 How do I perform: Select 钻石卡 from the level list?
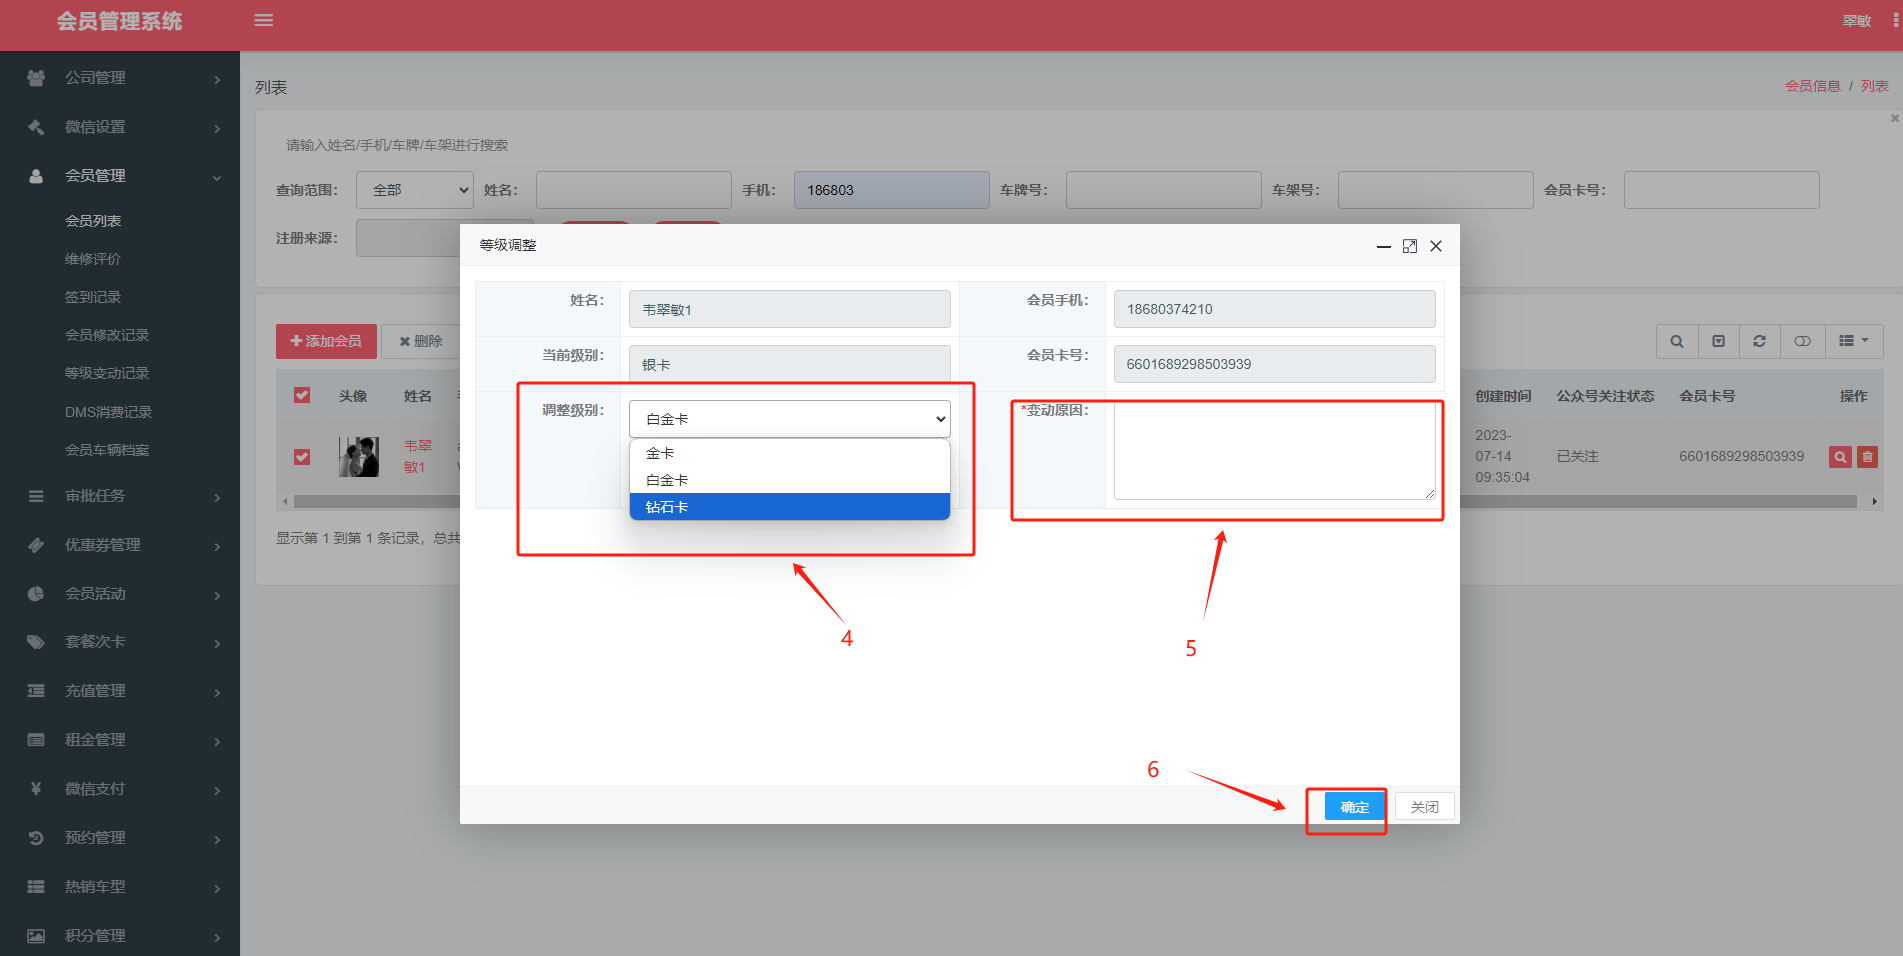point(789,507)
